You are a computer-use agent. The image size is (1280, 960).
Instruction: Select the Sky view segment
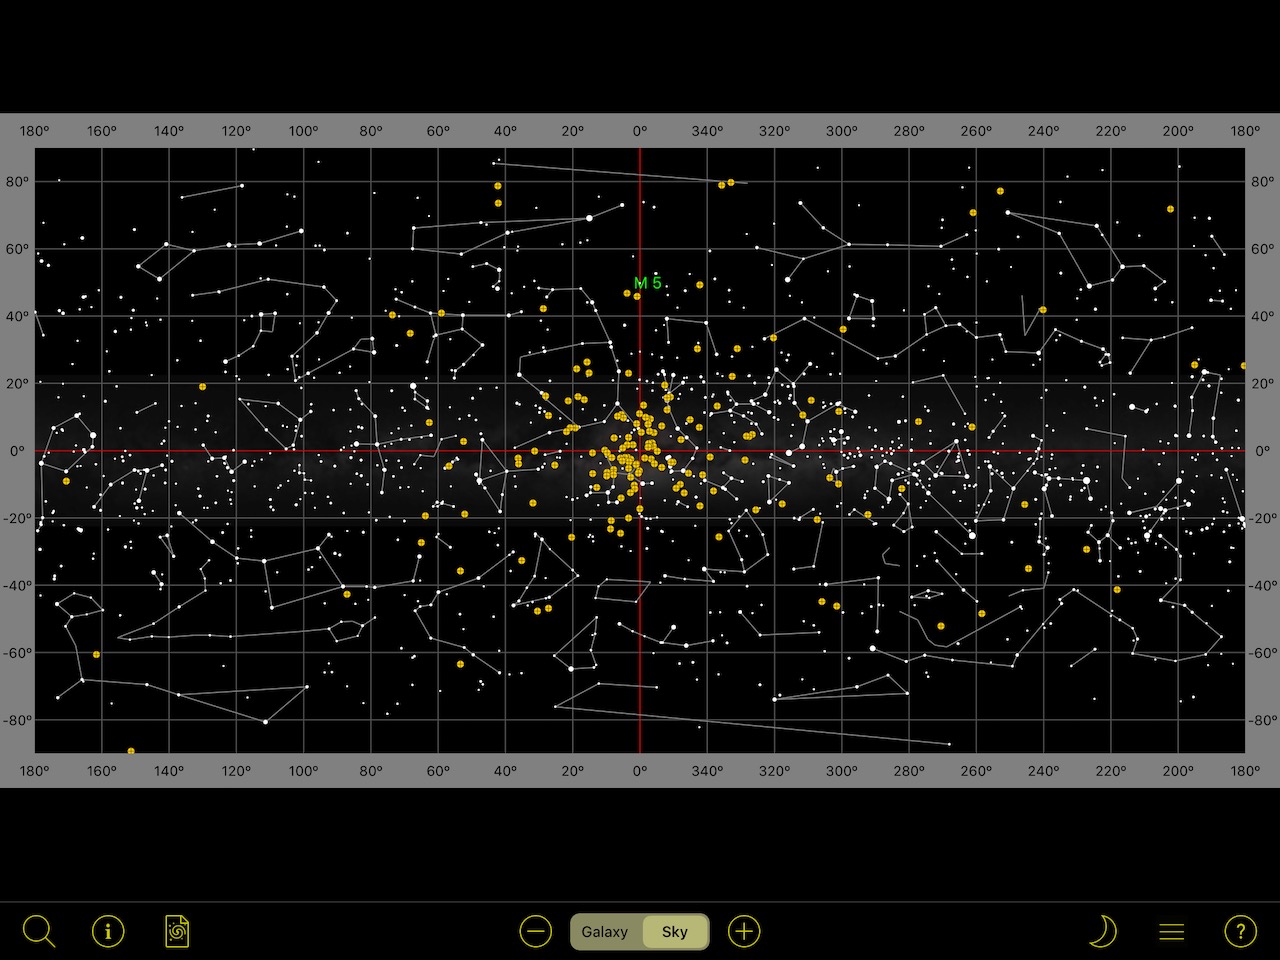click(x=675, y=931)
